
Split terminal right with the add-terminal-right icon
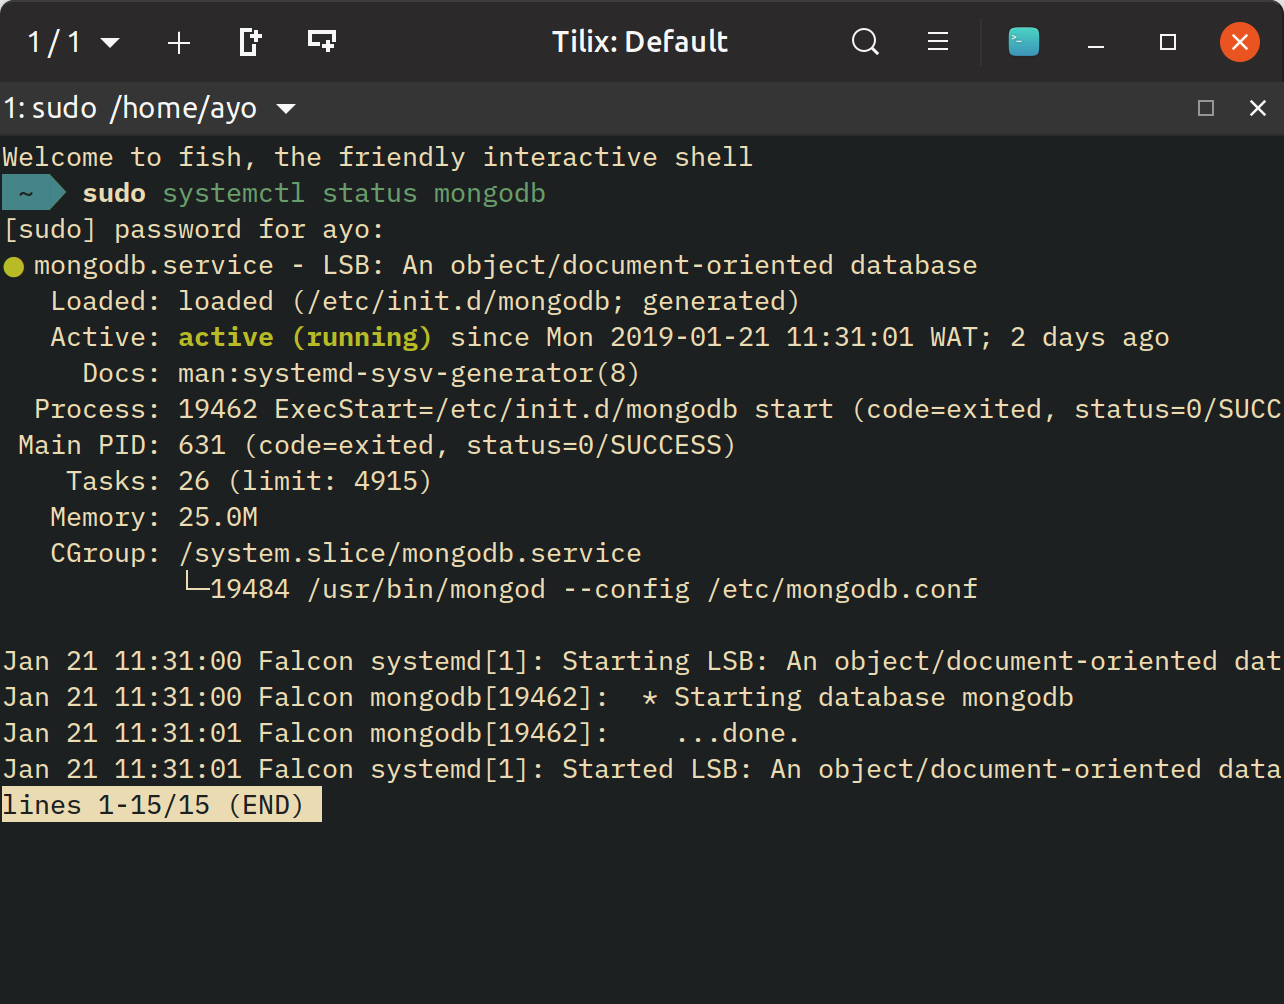[249, 42]
